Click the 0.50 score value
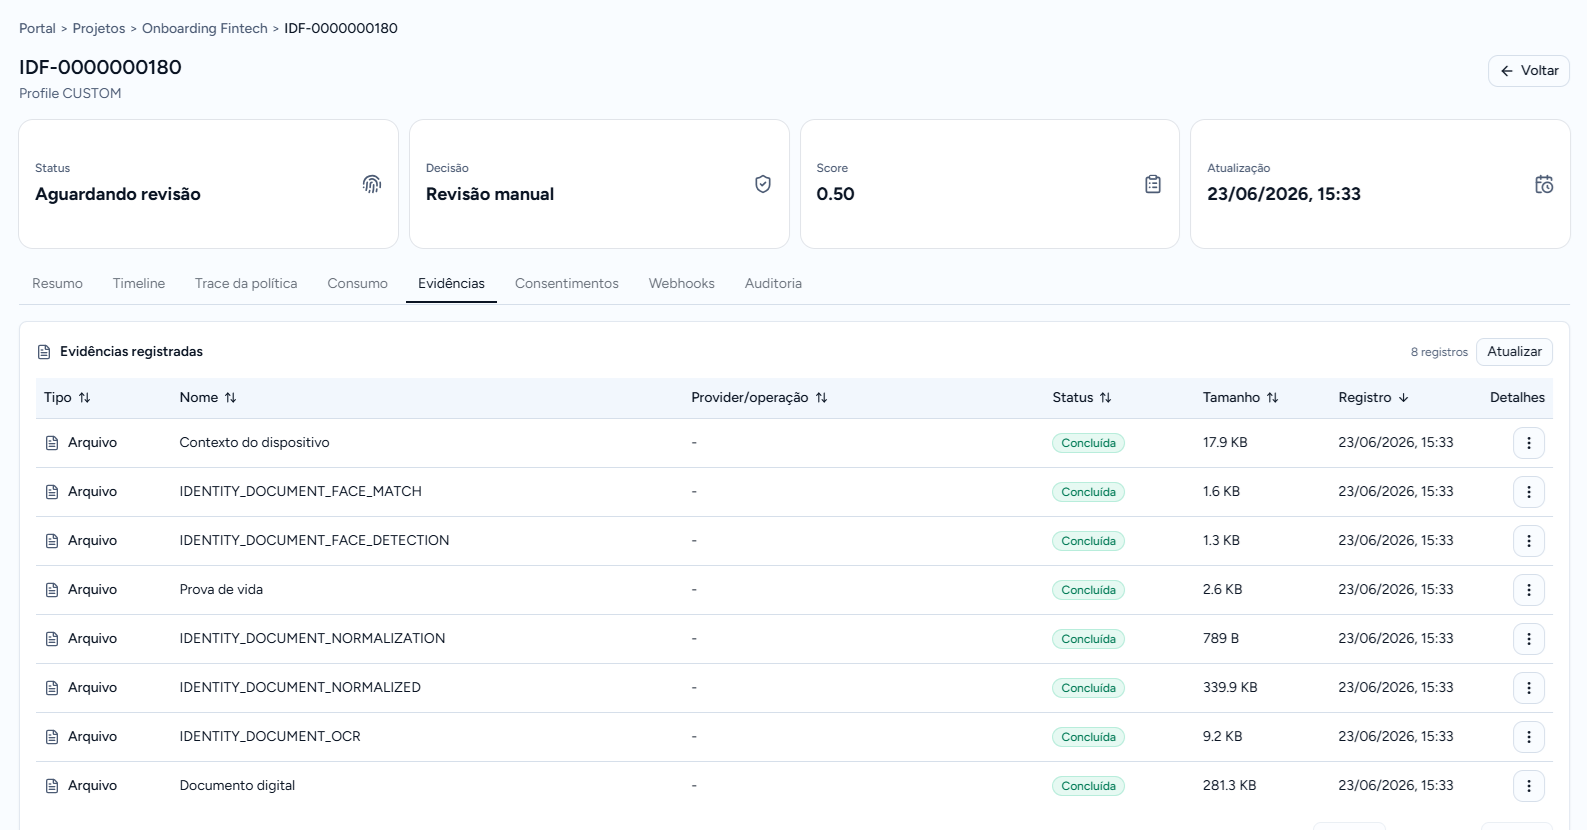Screen dimensions: 1587x830 pyautogui.click(x=835, y=194)
